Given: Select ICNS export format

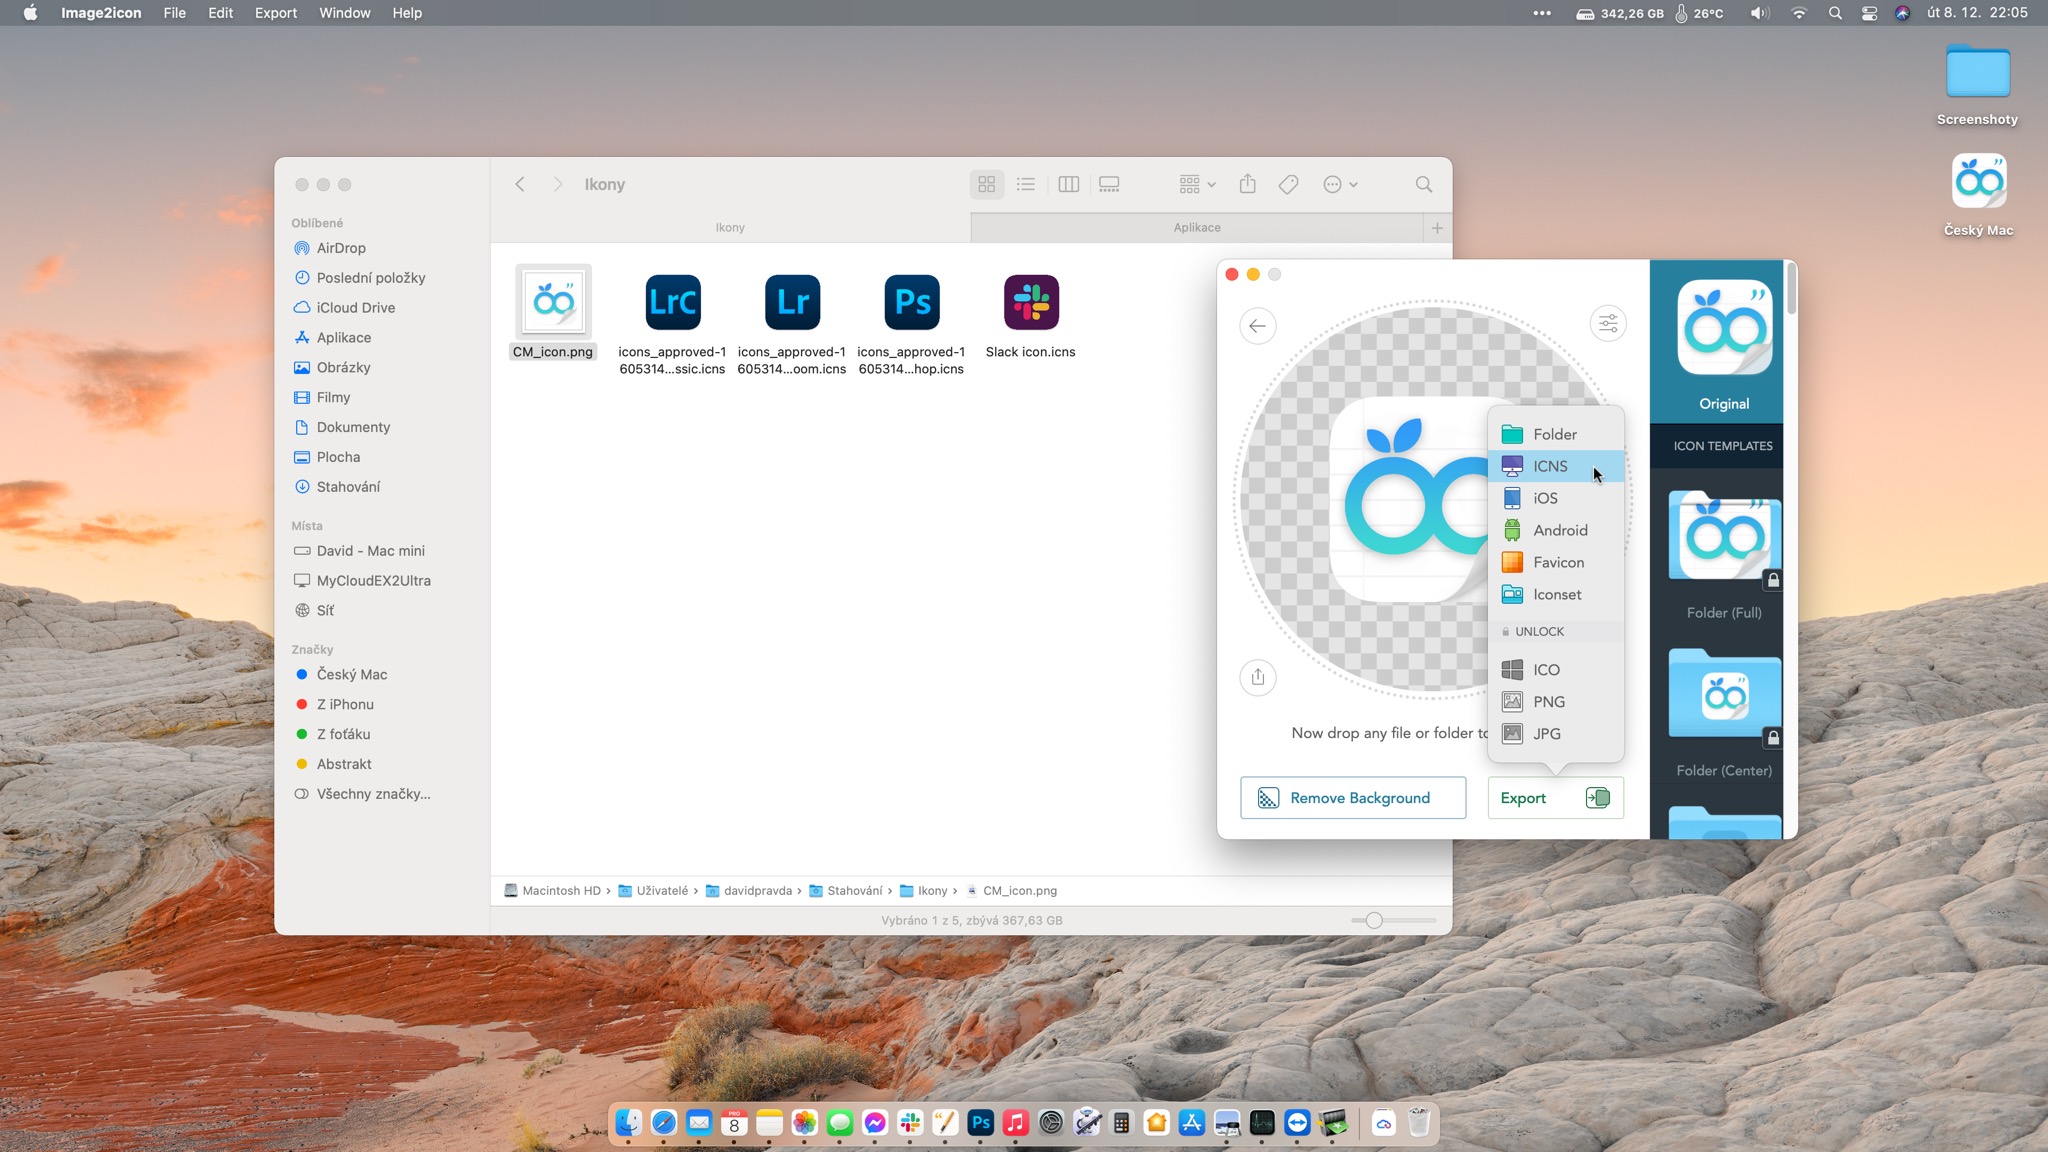Looking at the screenshot, I should click(x=1550, y=466).
